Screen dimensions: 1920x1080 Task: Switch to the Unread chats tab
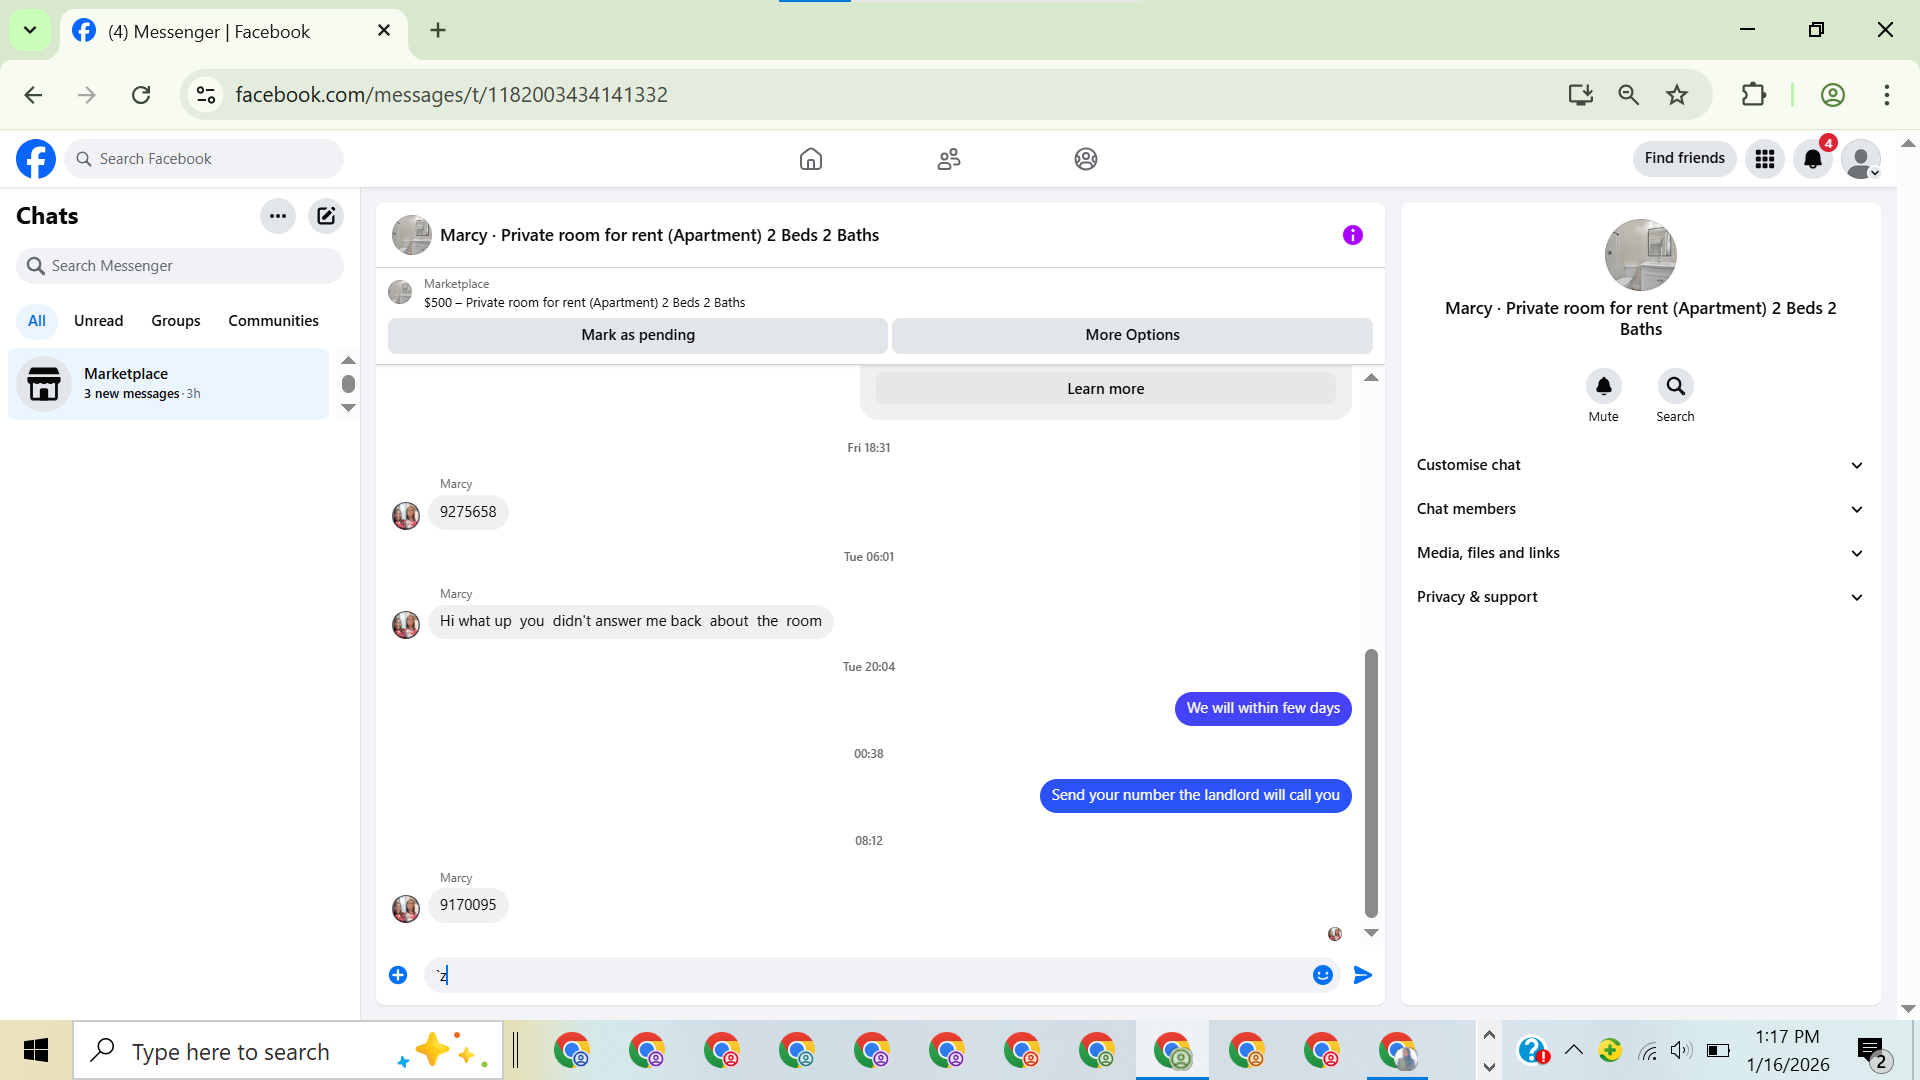click(98, 321)
